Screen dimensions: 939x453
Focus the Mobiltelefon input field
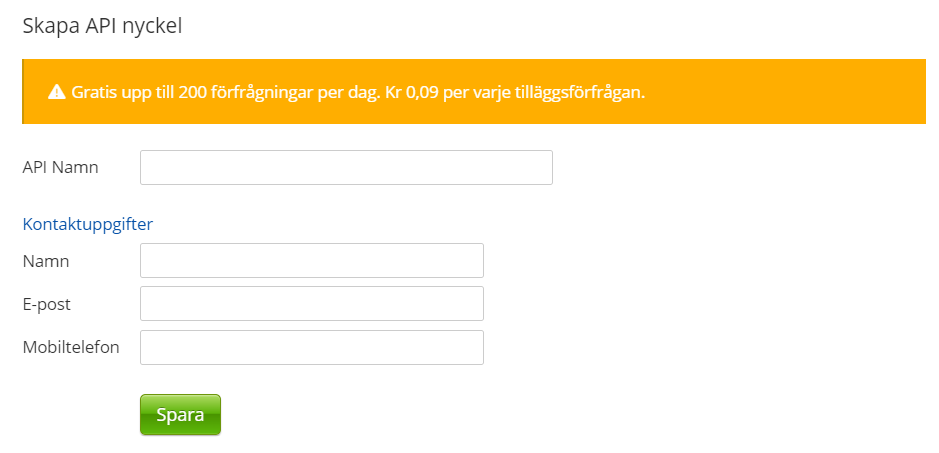[312, 348]
